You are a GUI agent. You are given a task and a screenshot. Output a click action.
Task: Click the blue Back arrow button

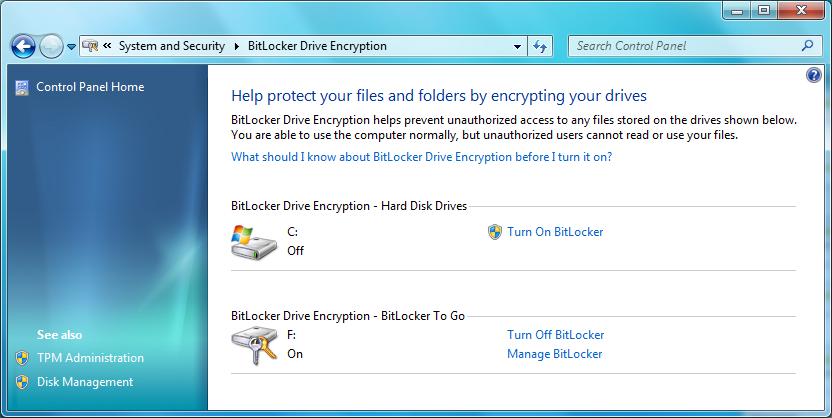coord(23,47)
